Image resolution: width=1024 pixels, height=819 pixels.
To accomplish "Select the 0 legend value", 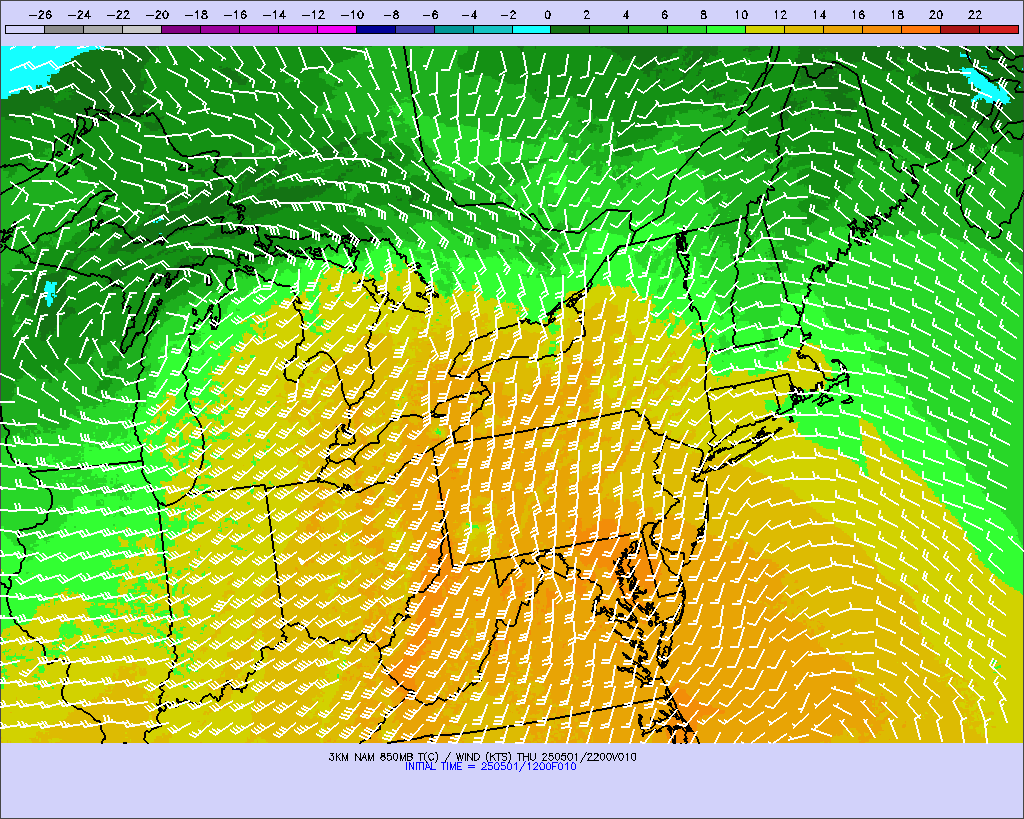I will tap(547, 14).
